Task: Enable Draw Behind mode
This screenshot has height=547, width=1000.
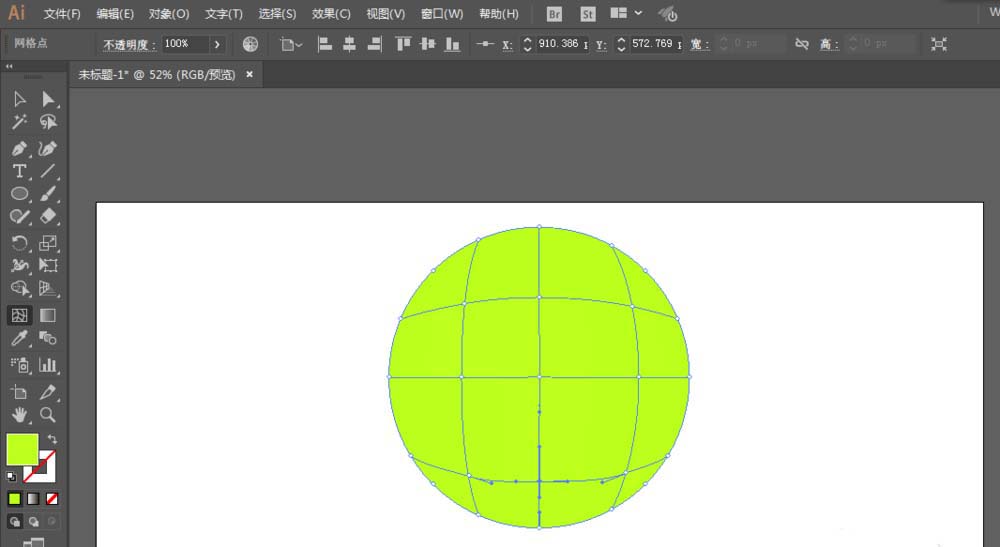Action: click(33, 521)
